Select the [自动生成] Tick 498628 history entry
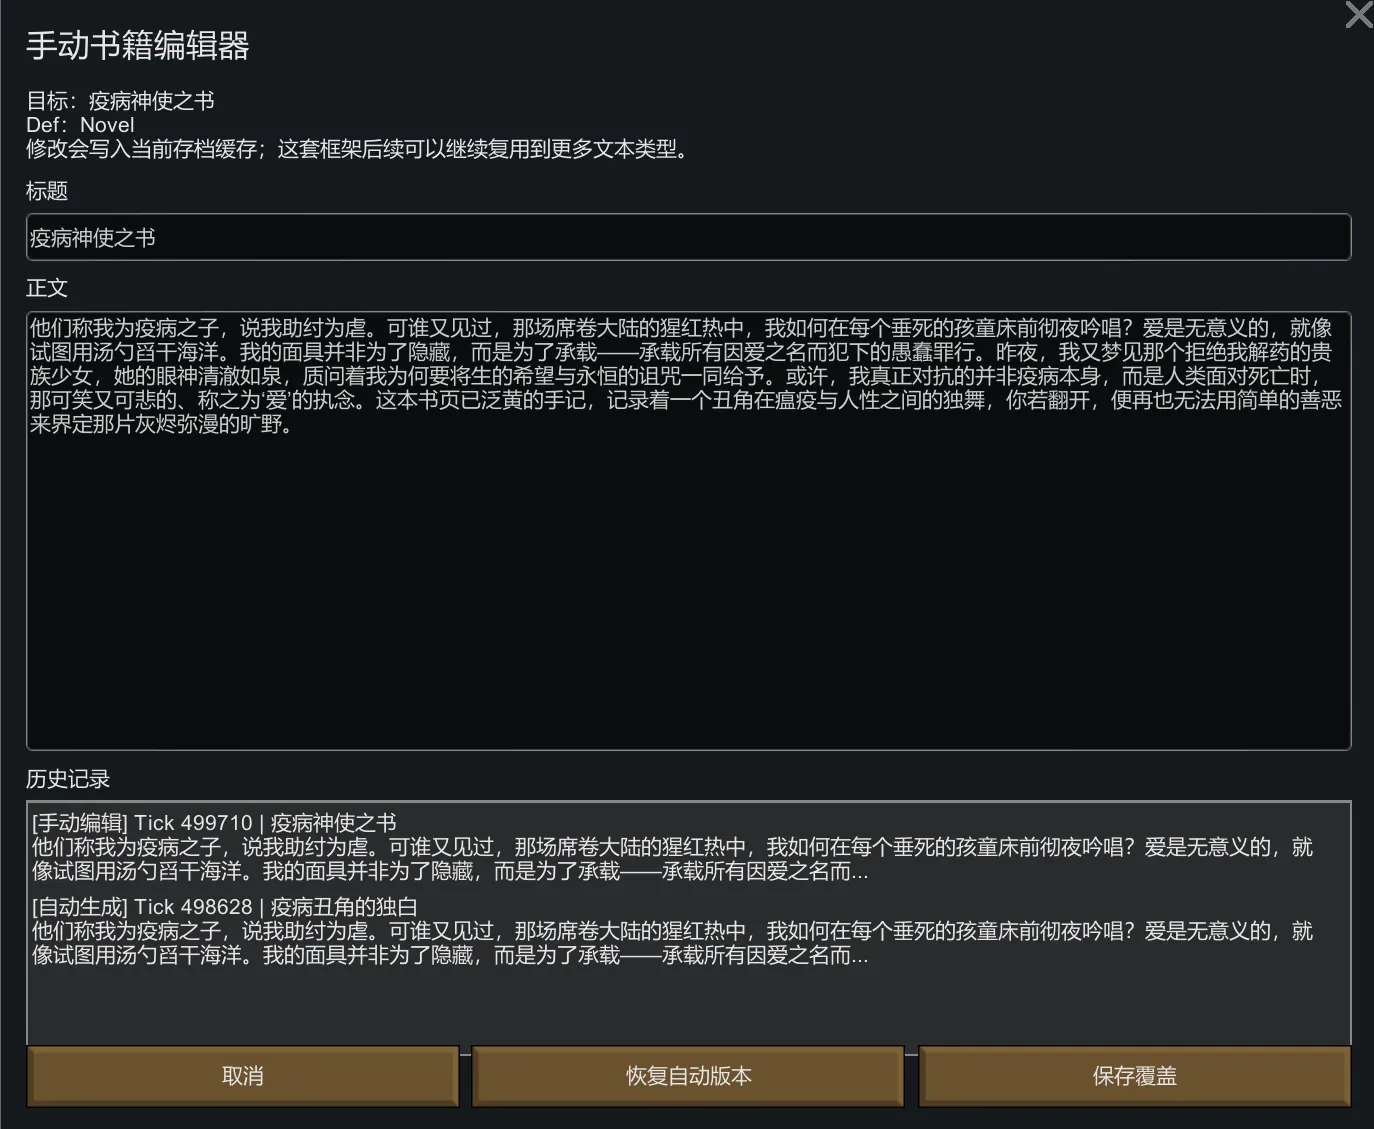 tap(224, 907)
